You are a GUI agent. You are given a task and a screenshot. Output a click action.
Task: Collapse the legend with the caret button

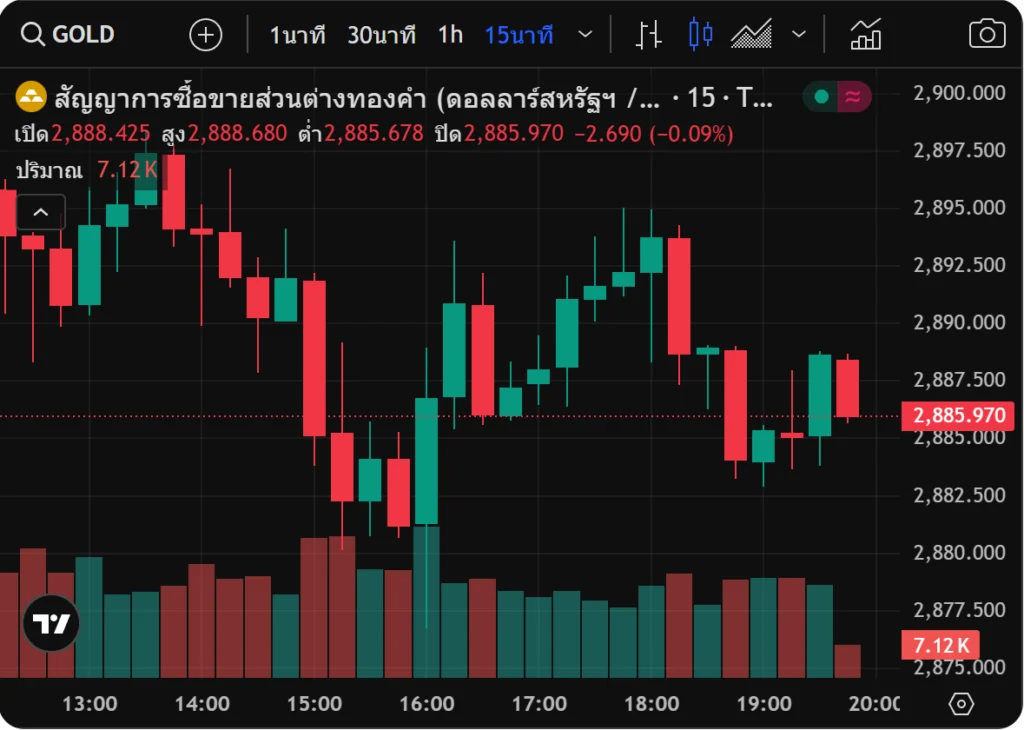click(41, 212)
